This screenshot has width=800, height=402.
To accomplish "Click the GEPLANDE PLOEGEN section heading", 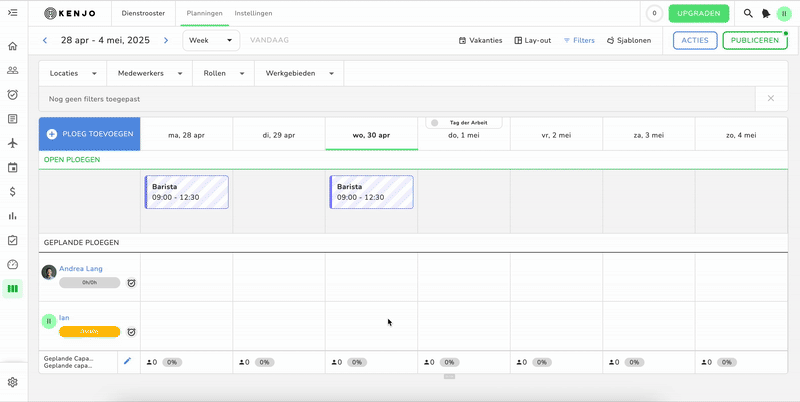I will 82,242.
